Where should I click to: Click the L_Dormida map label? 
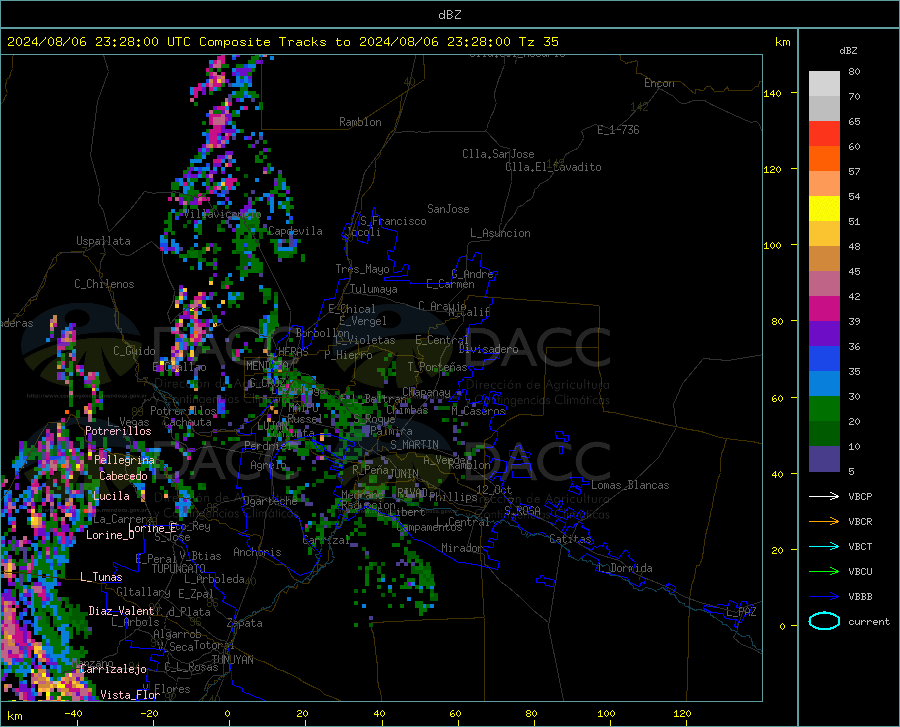click(x=624, y=568)
